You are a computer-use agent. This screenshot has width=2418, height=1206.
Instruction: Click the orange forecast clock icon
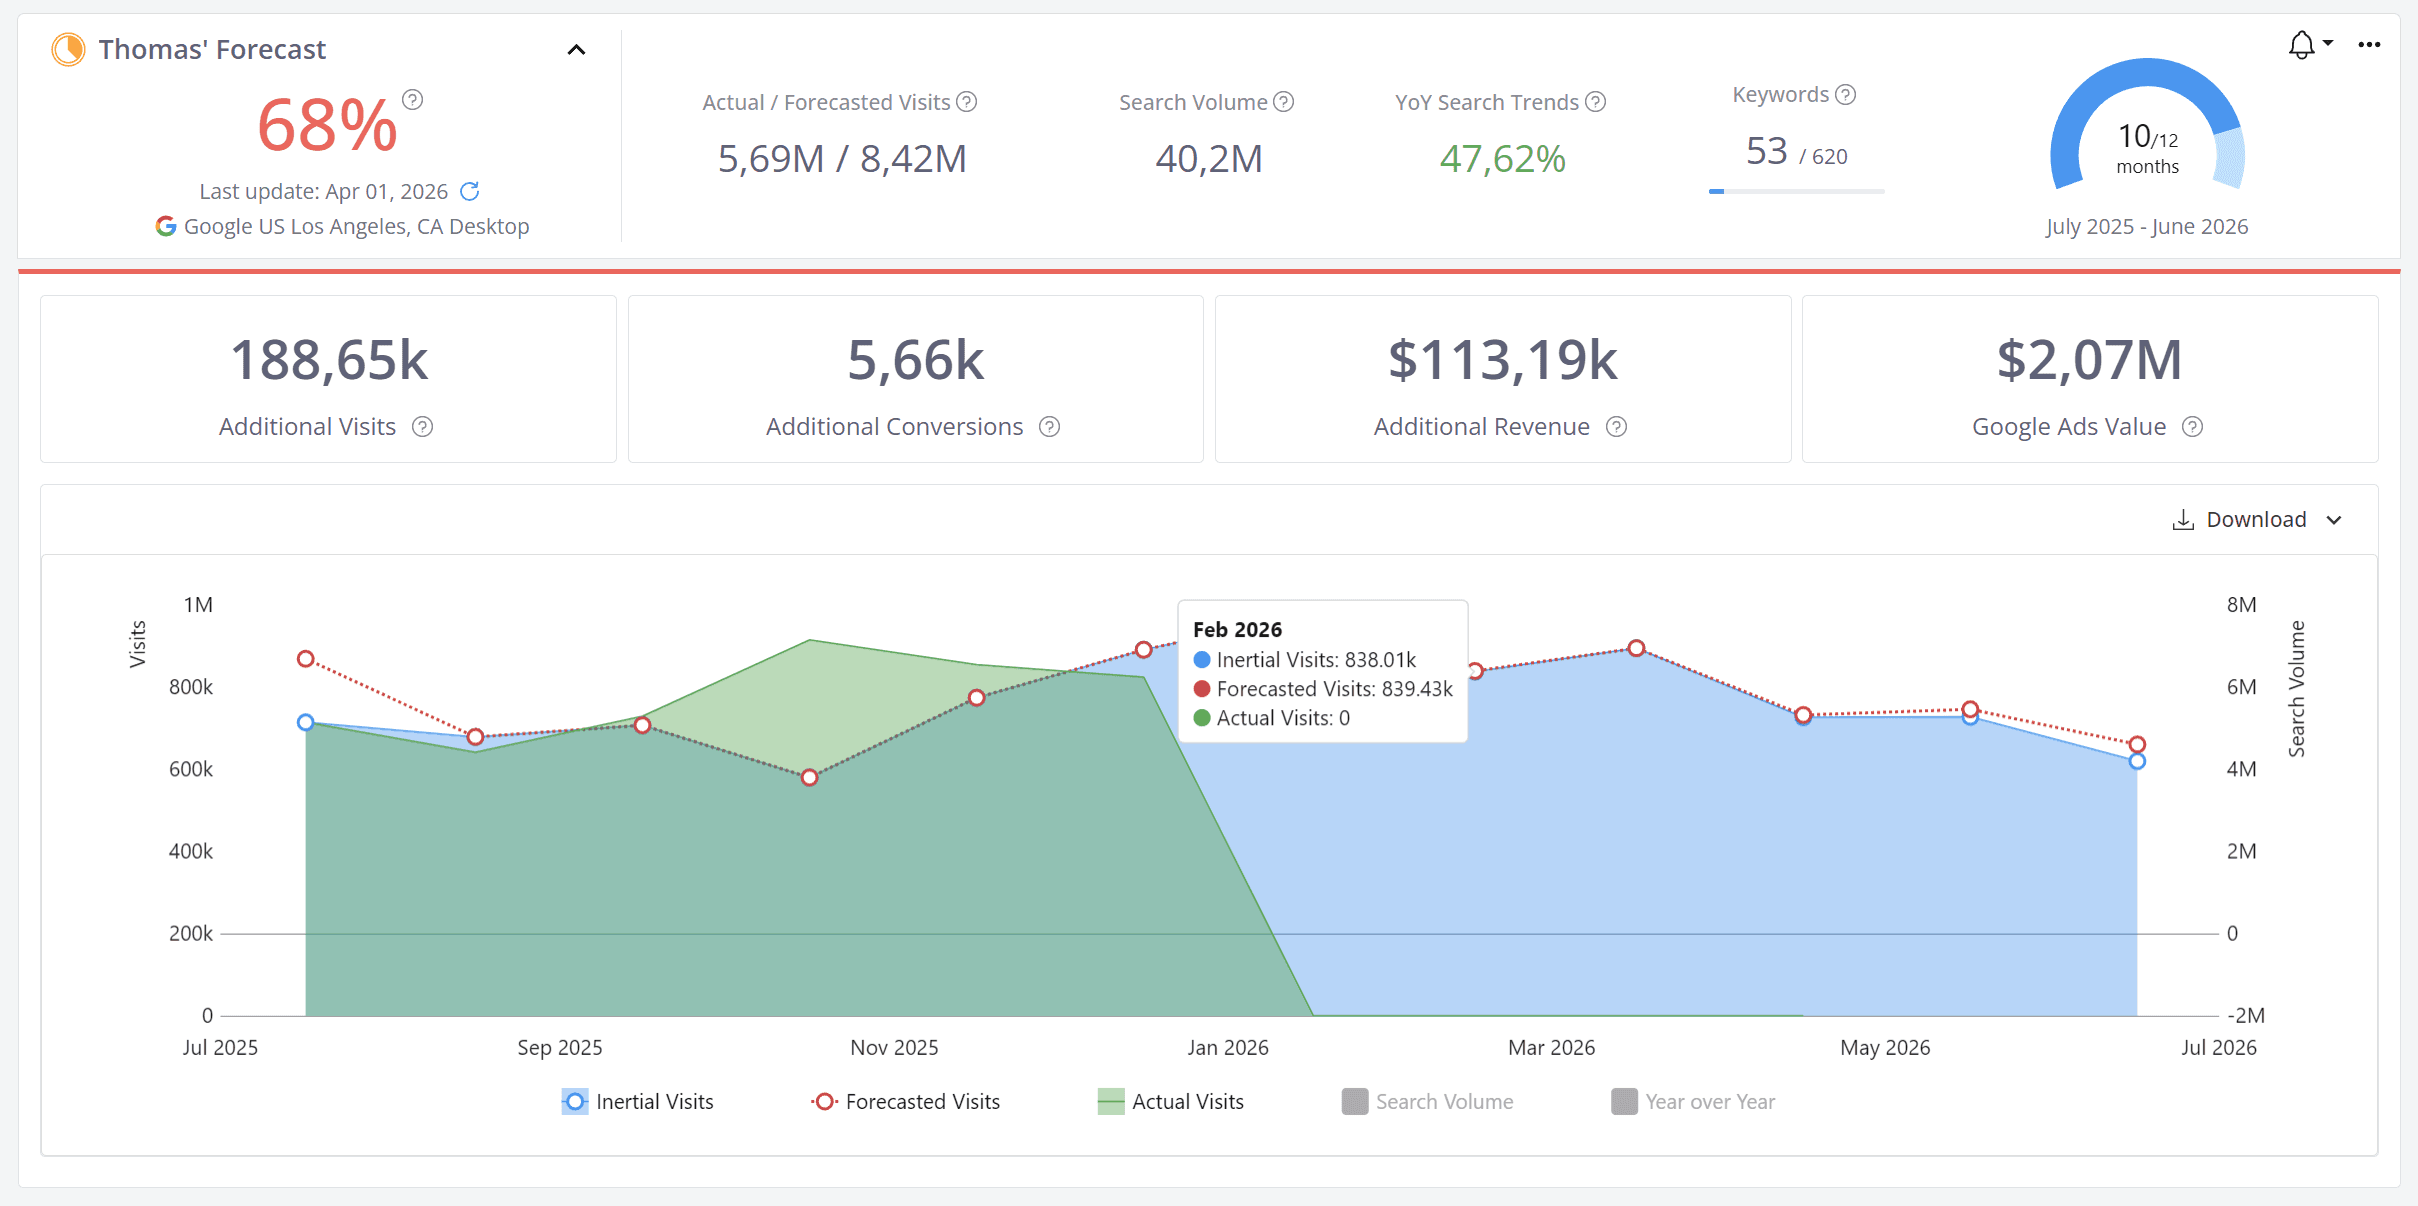tap(68, 49)
